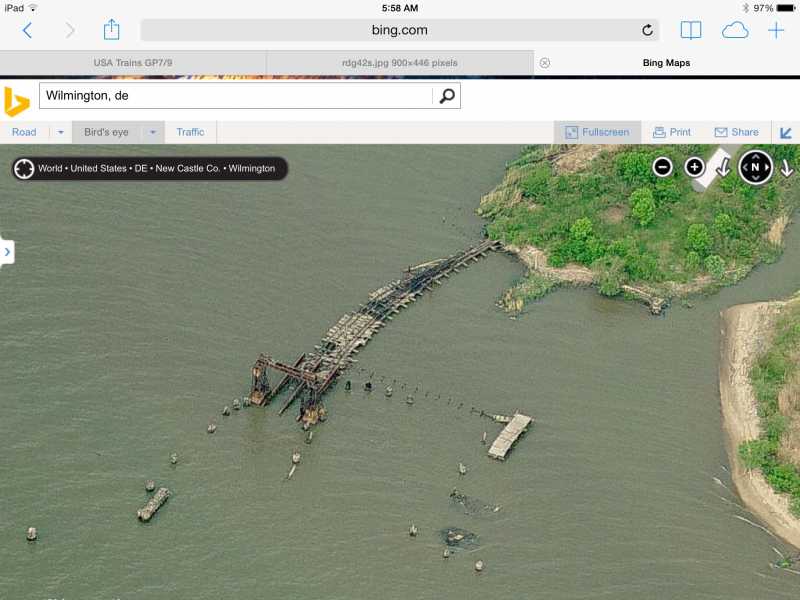800x600 pixels.
Task: Rotate the bird's eye view counterclockwise
Action: 723,167
